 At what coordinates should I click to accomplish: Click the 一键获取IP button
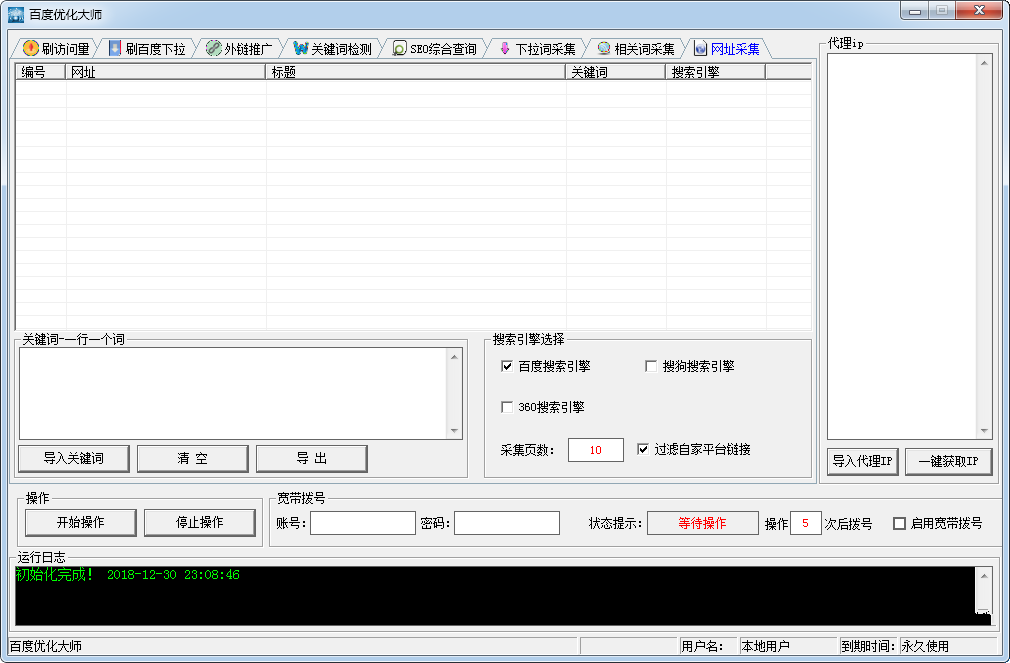(x=948, y=461)
